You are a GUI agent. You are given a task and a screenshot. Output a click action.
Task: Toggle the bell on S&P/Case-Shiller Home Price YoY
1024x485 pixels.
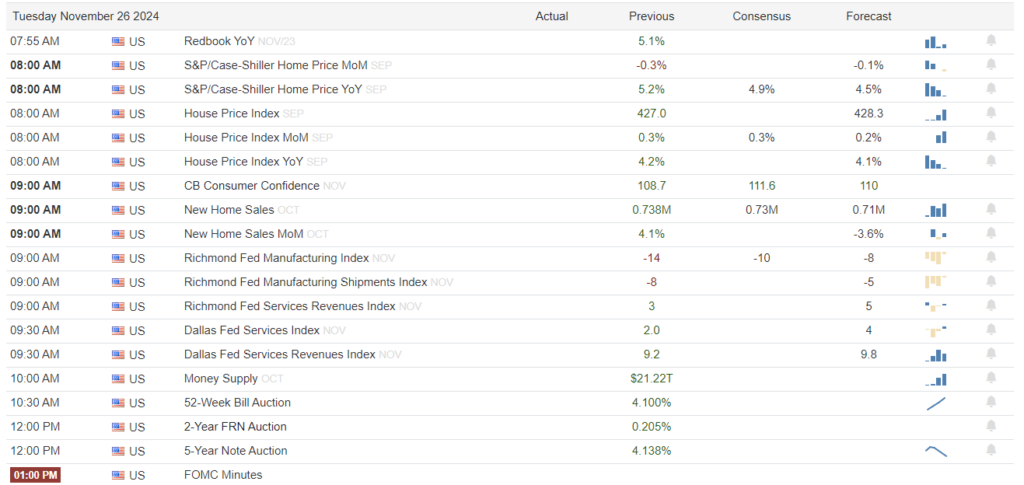click(x=991, y=90)
